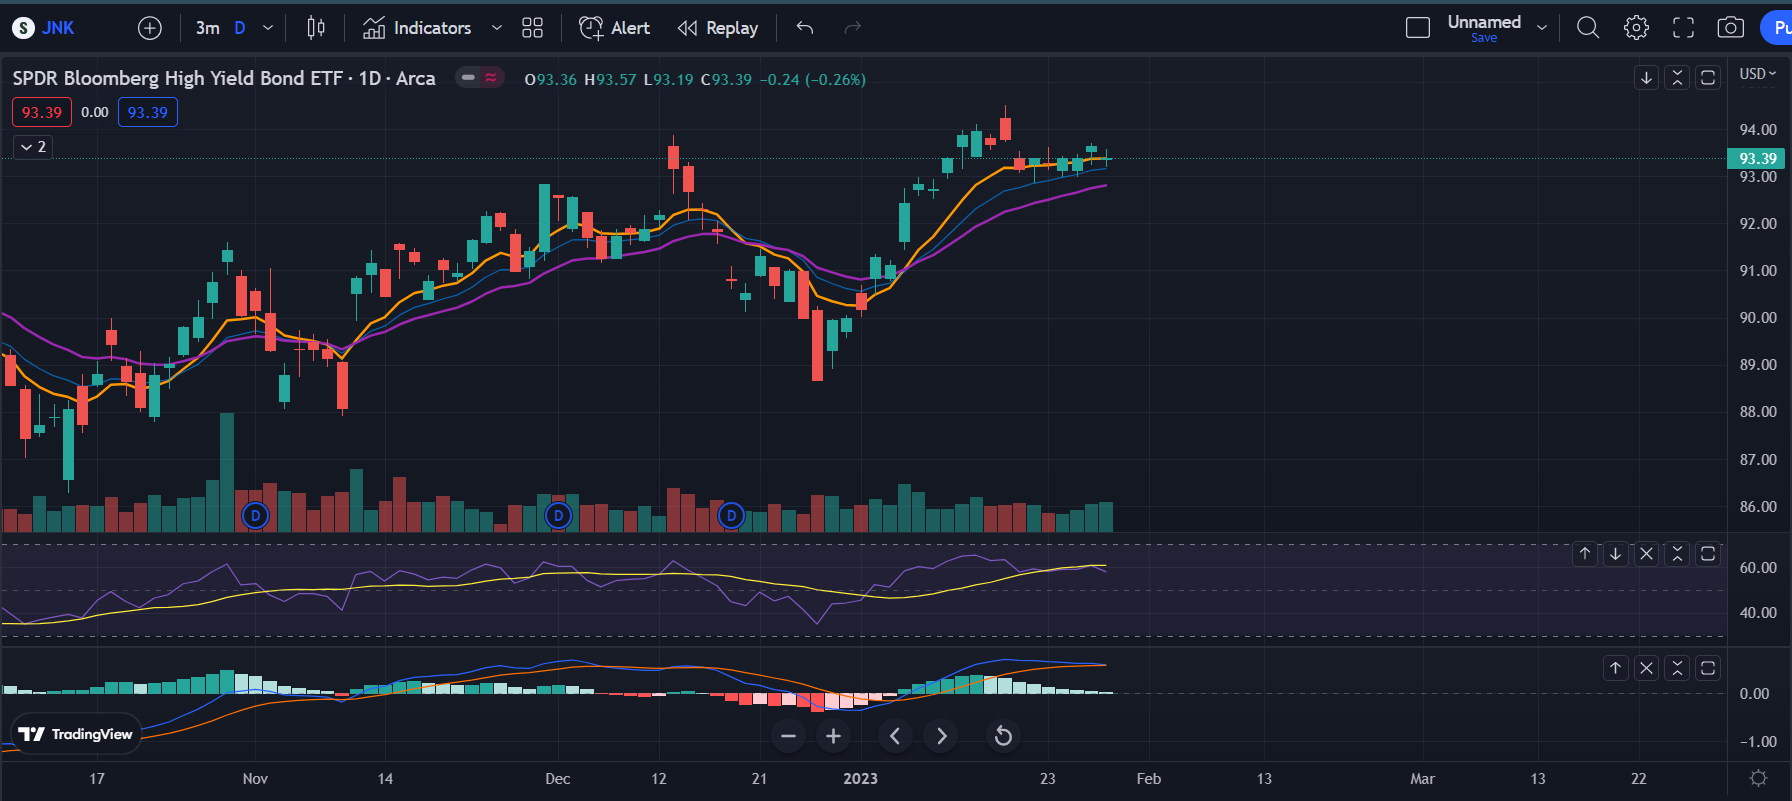Screen dimensions: 1792x801
Task: Select the 3m time interval
Action: tap(208, 28)
